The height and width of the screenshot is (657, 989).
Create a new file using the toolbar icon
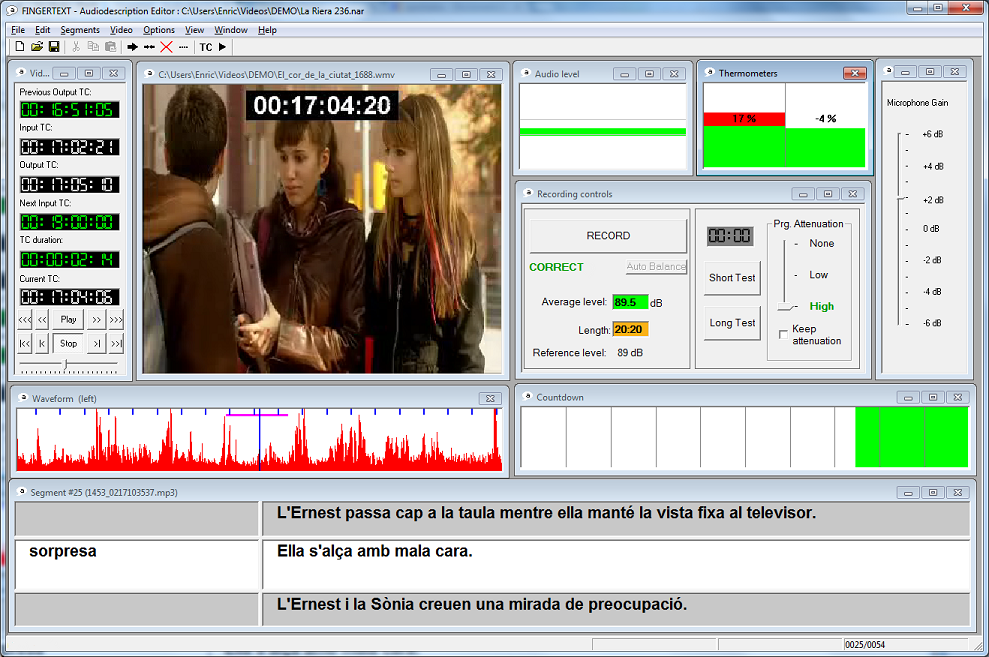pyautogui.click(x=20, y=47)
